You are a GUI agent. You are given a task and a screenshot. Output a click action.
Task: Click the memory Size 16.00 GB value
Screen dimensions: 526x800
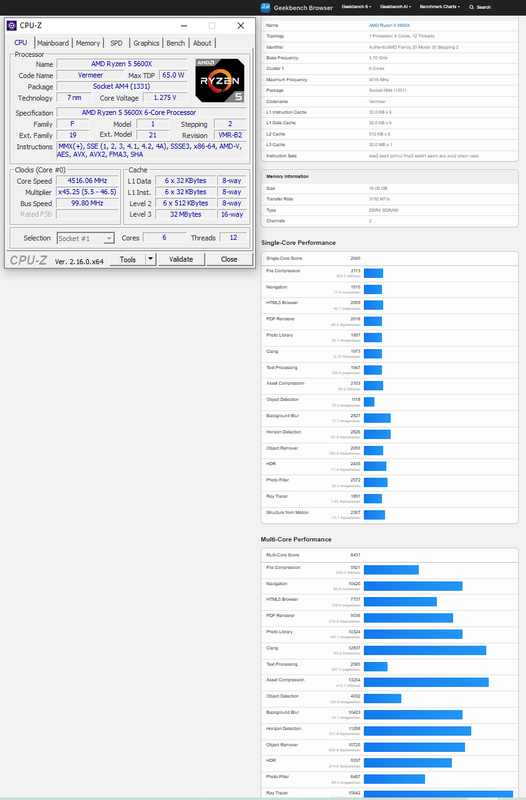[378, 188]
